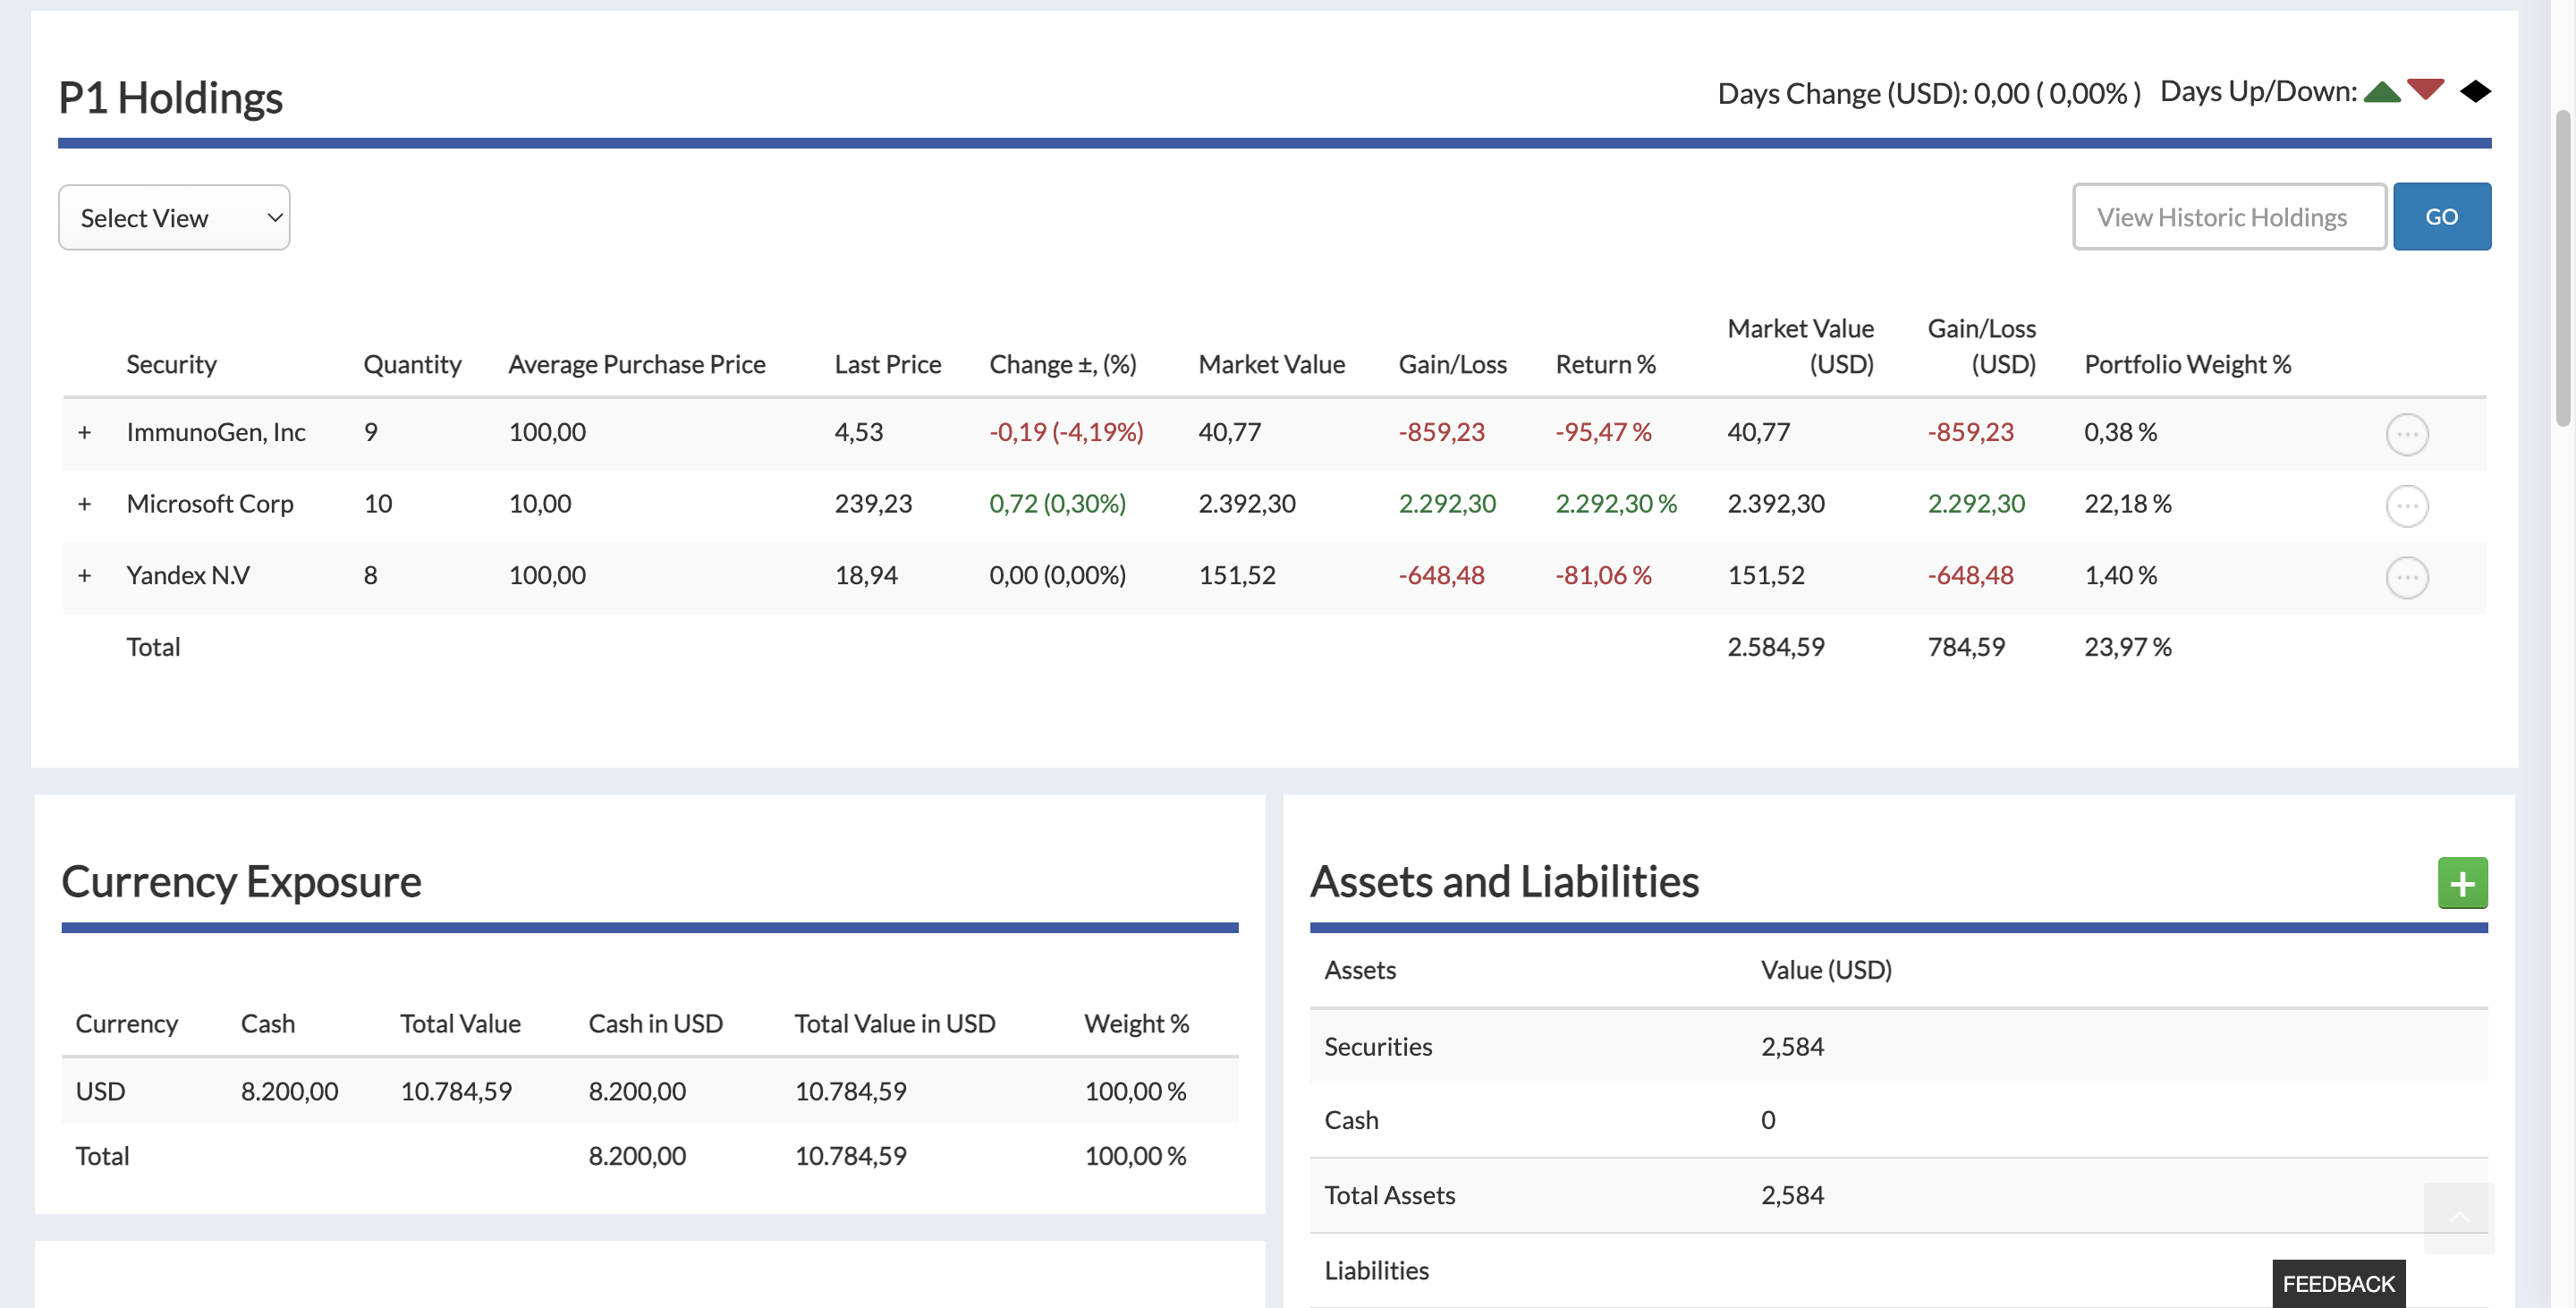
Task: Open Microsoft Corp row options ellipsis
Action: tap(2406, 506)
